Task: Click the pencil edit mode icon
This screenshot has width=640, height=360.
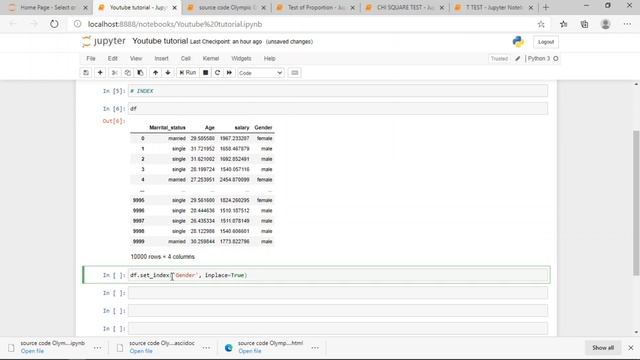Action: pyautogui.click(x=518, y=59)
